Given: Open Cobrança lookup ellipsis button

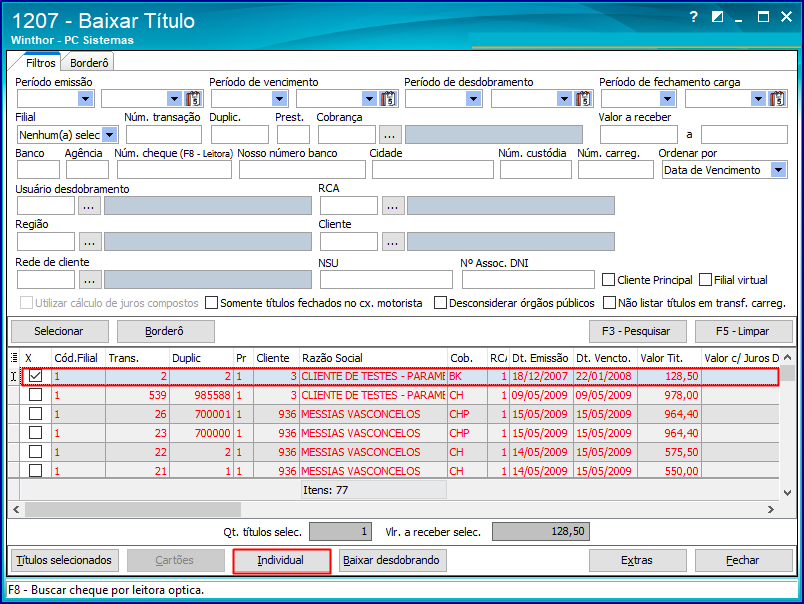Looking at the screenshot, I should pyautogui.click(x=390, y=135).
